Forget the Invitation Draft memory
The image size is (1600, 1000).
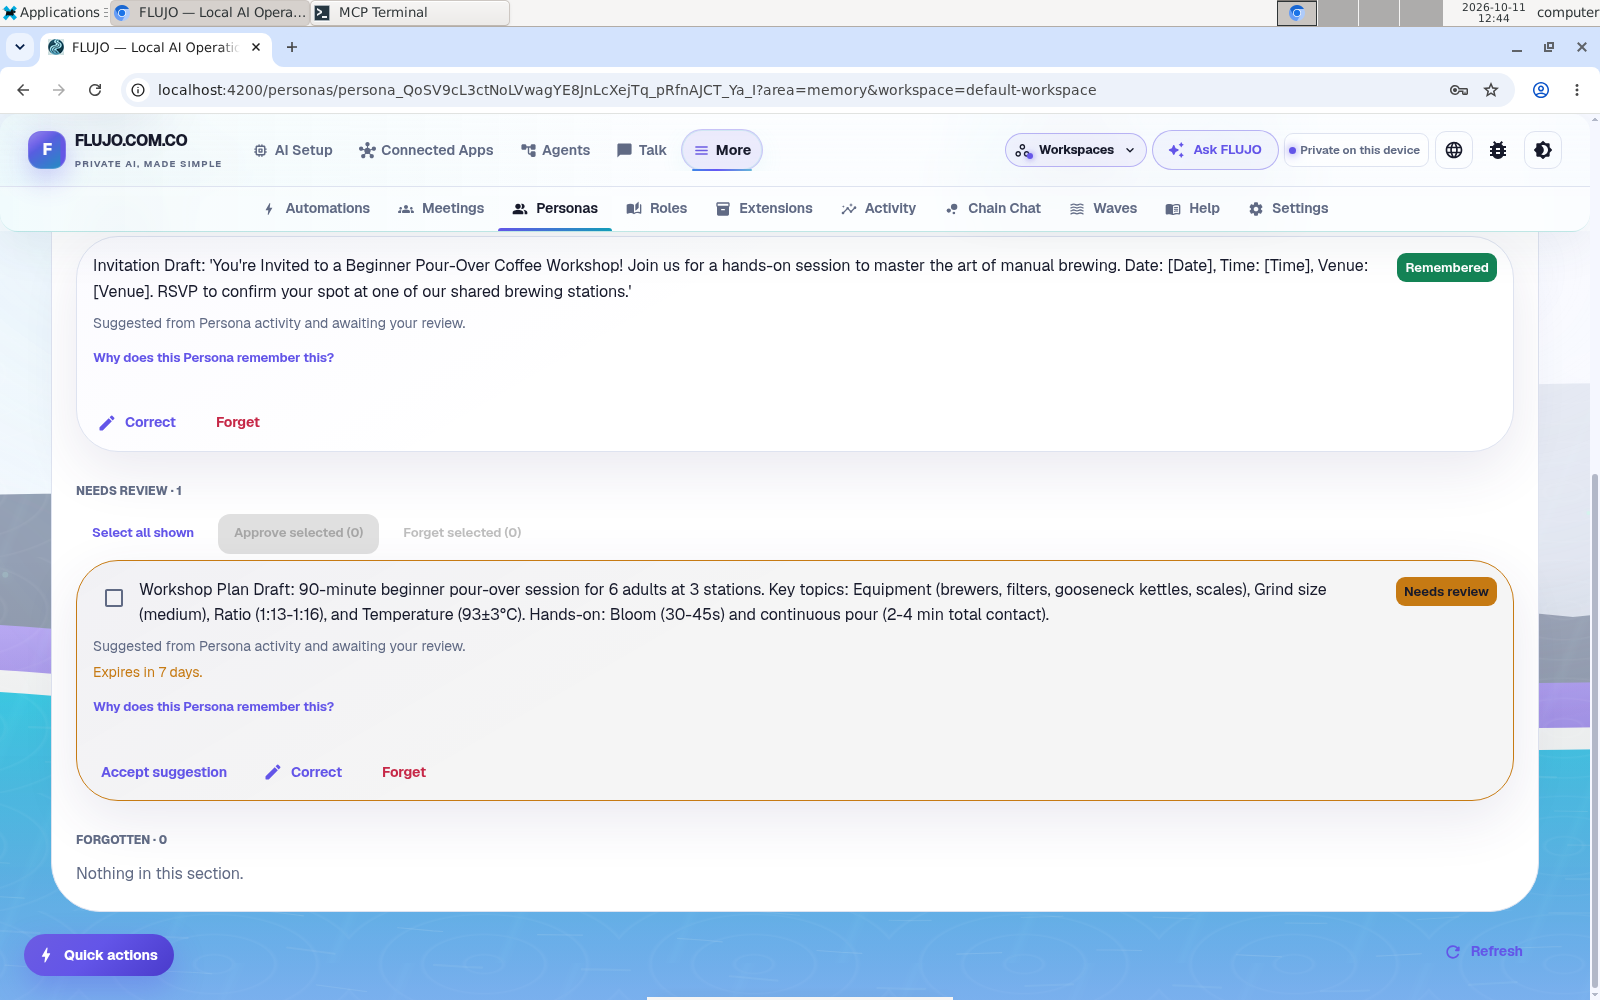click(238, 422)
